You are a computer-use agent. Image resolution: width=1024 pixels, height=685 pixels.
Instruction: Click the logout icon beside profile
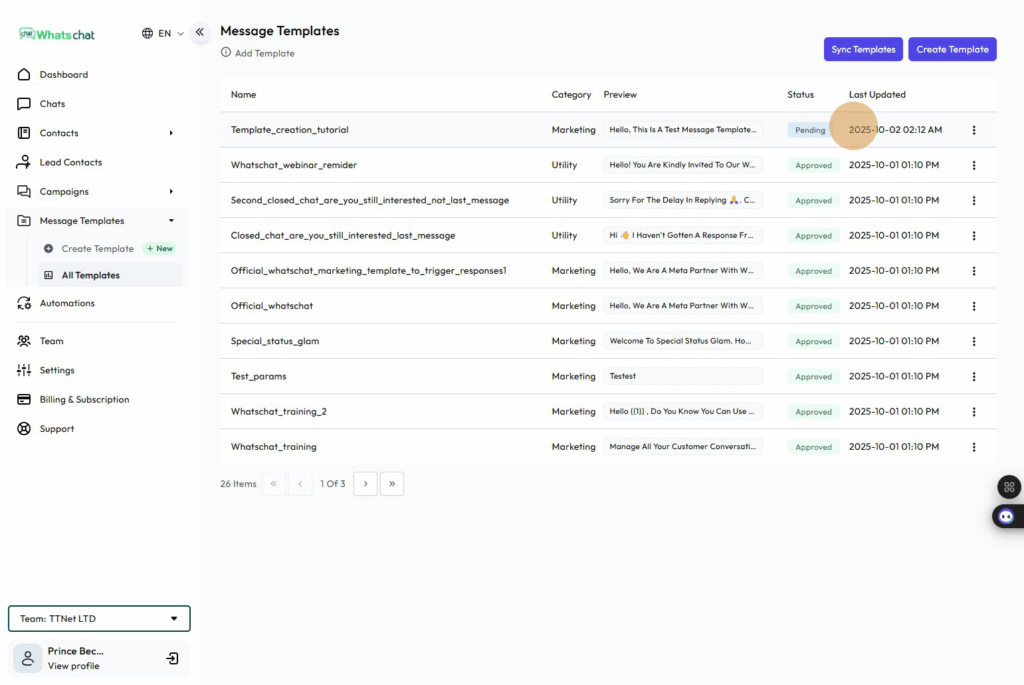coord(172,658)
